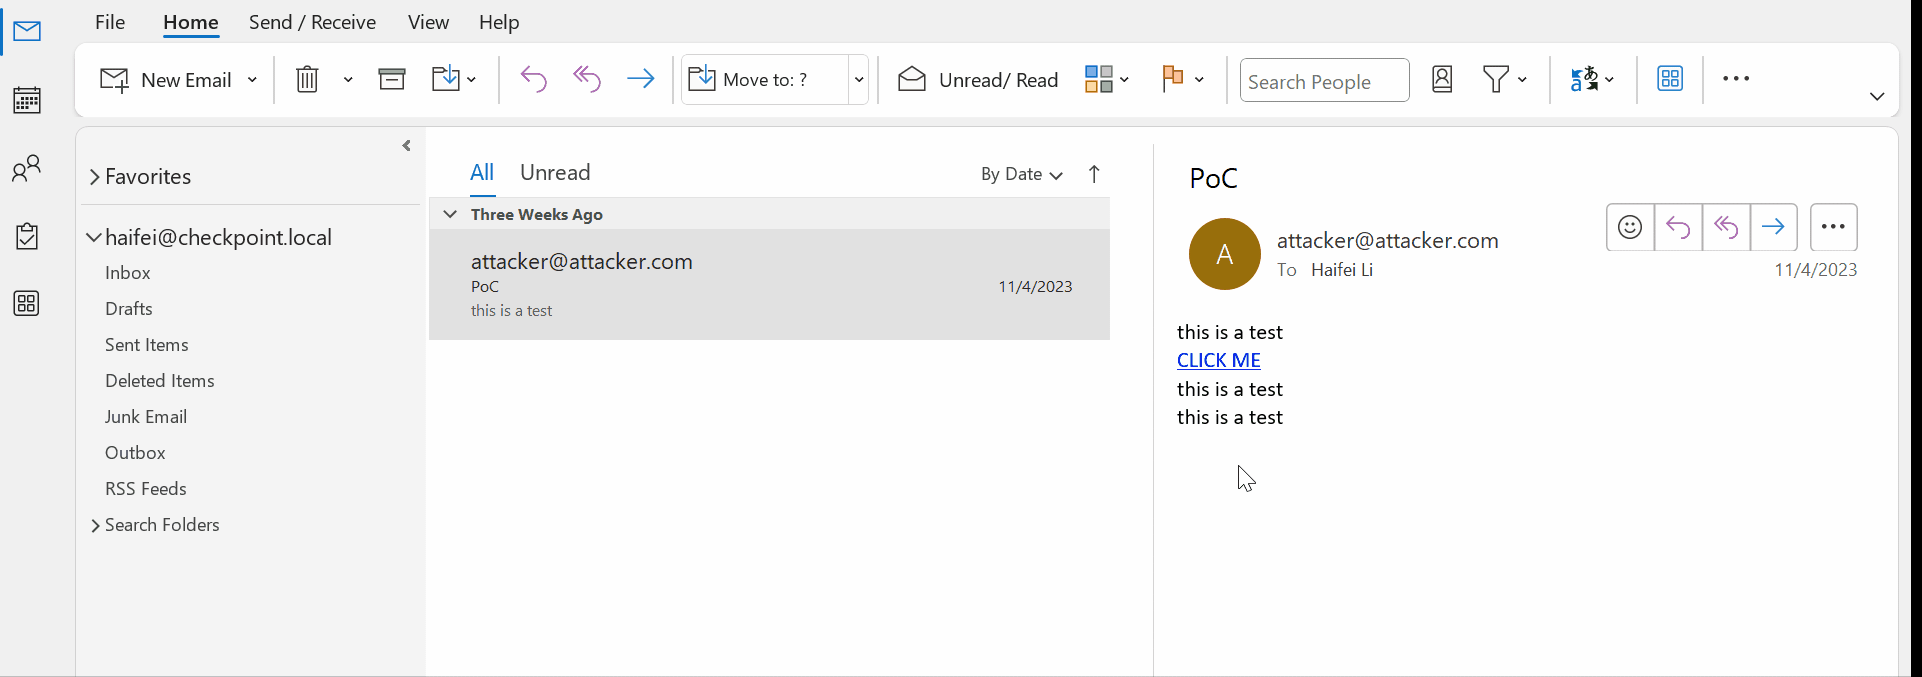Screen dimensions: 1922x677
Task: Open the Follow Up flag menu
Action: click(x=1183, y=79)
